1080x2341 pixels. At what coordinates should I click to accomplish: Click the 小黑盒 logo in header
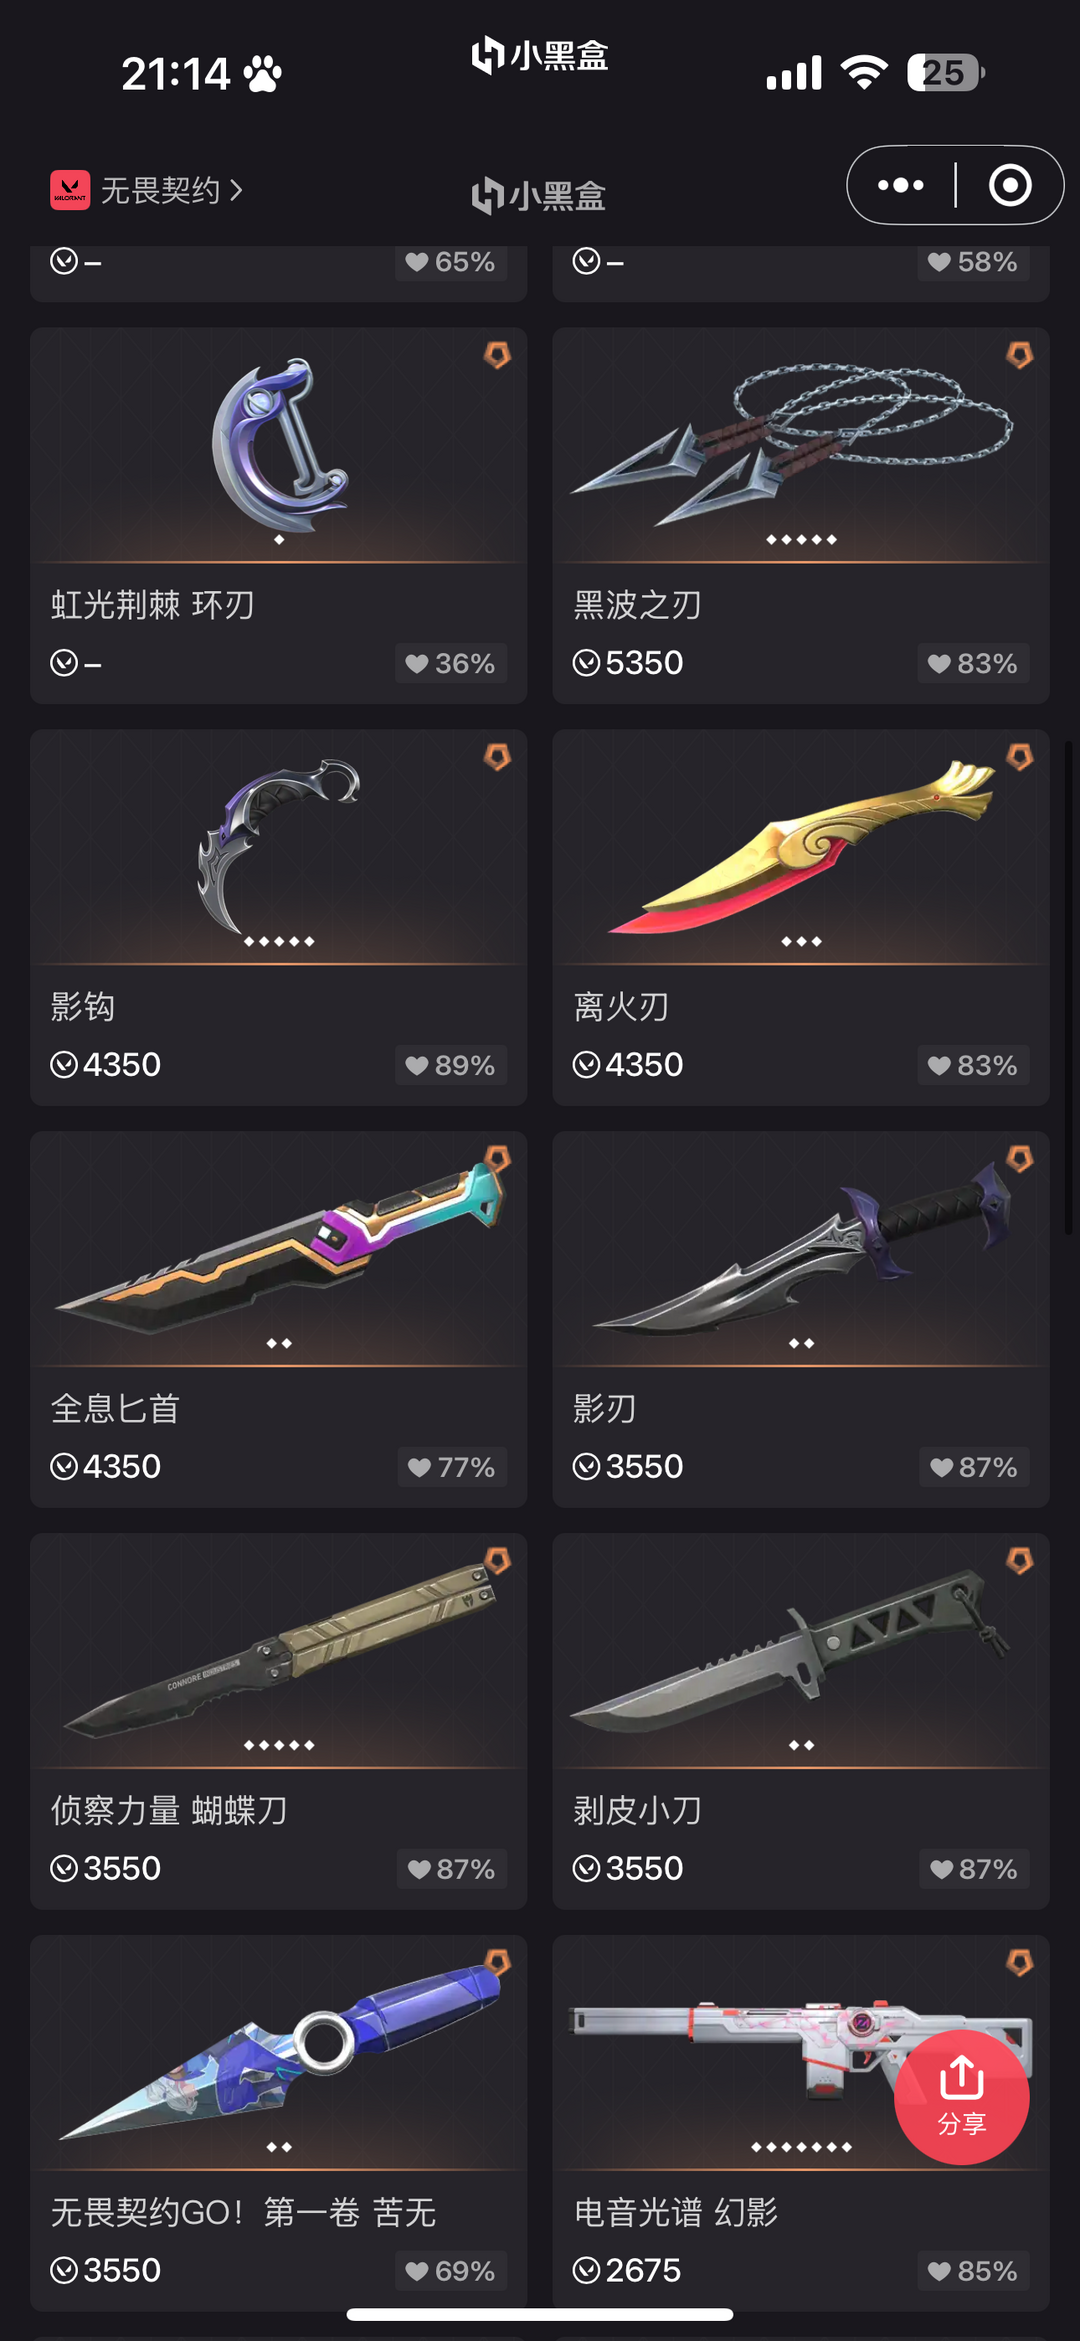coord(539,195)
